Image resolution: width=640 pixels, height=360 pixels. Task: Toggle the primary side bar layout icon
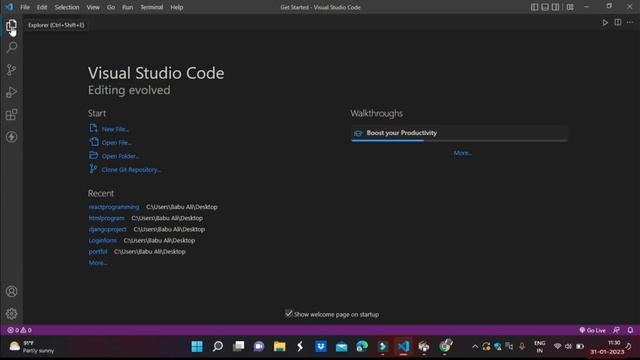click(534, 7)
